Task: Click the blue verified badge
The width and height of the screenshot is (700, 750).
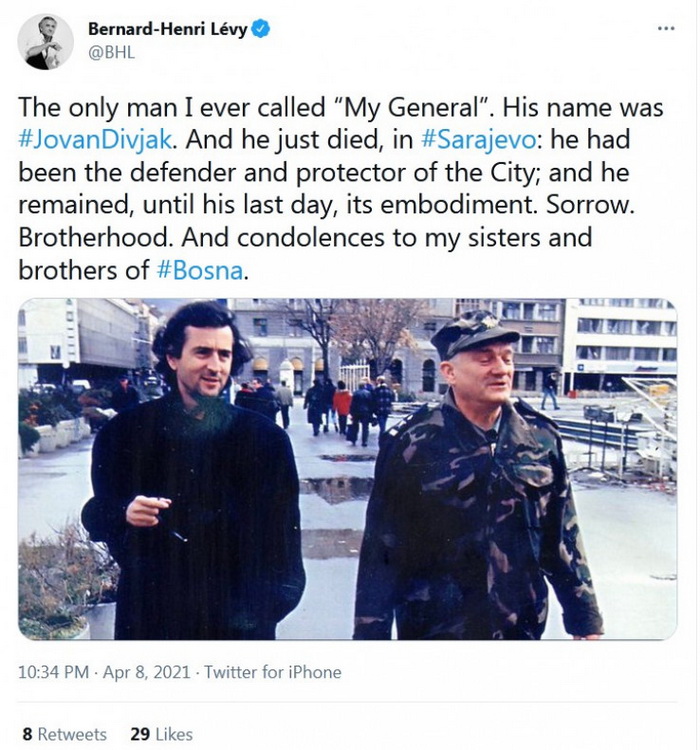Action: [261, 29]
